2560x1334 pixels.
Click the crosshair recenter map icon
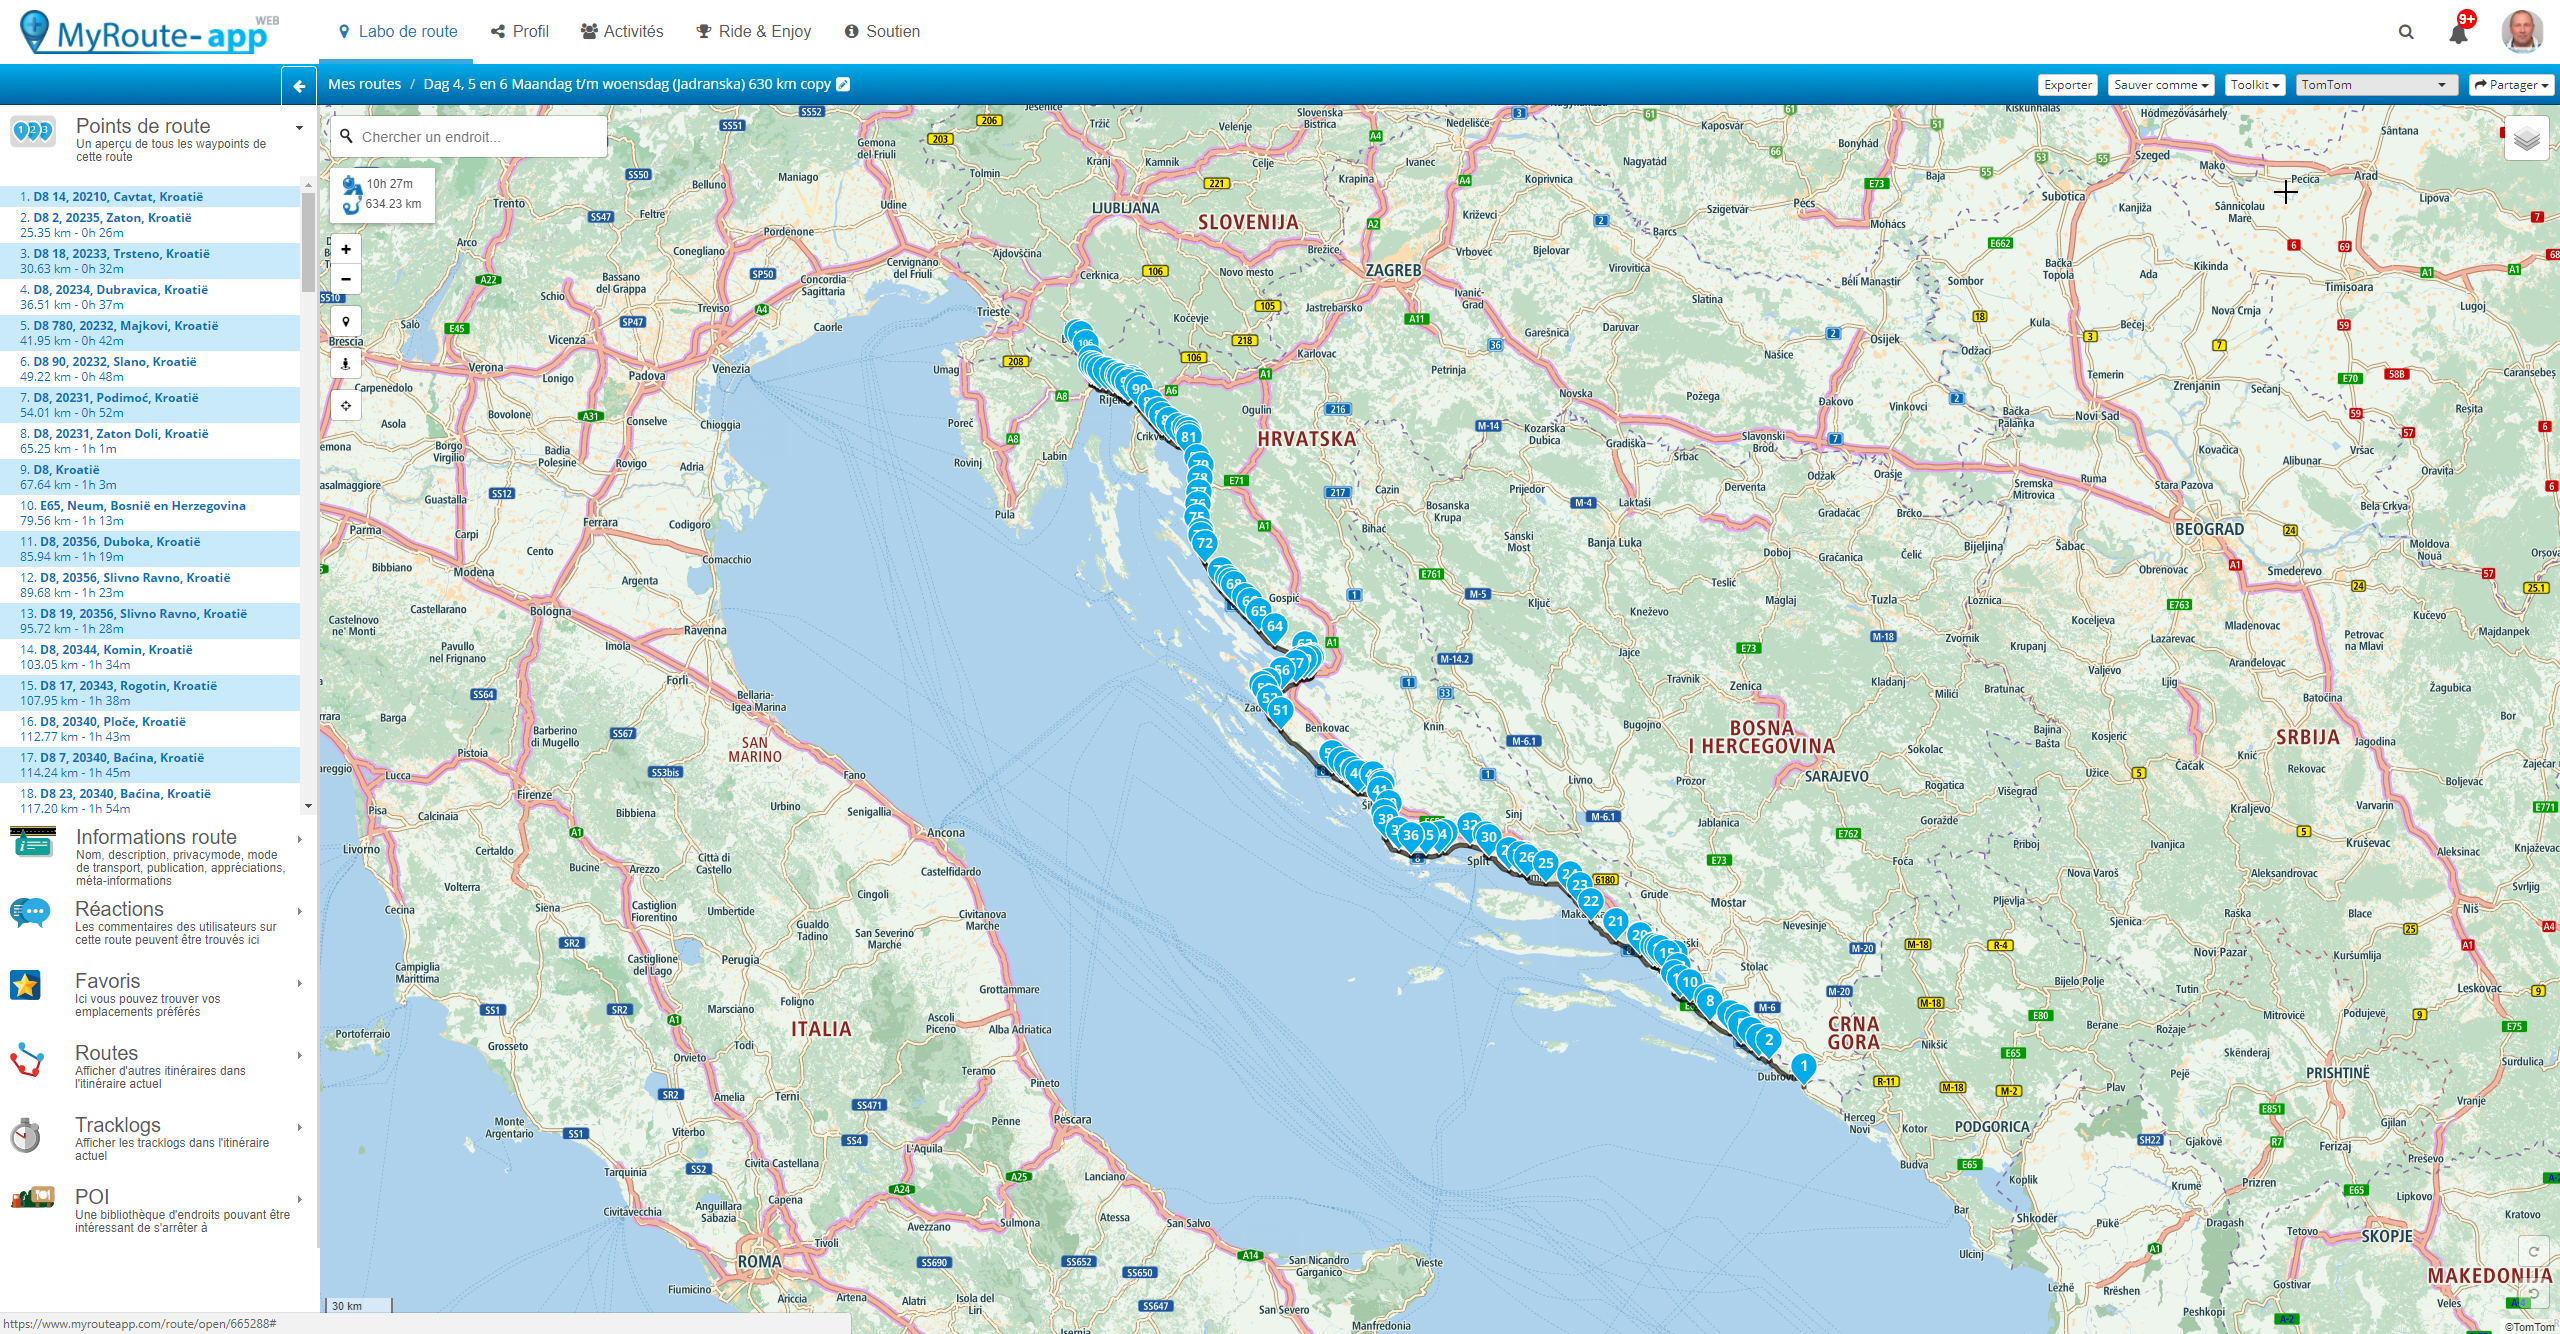[x=346, y=406]
